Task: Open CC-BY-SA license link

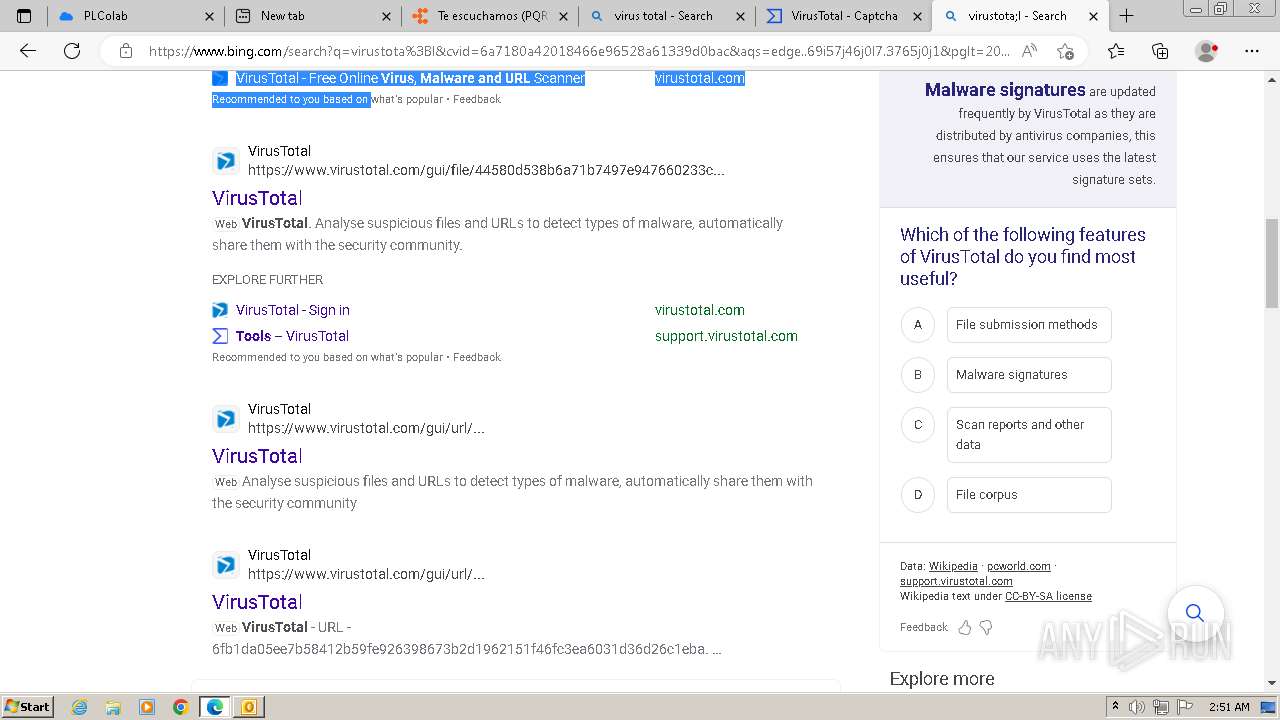Action: [x=1048, y=596]
